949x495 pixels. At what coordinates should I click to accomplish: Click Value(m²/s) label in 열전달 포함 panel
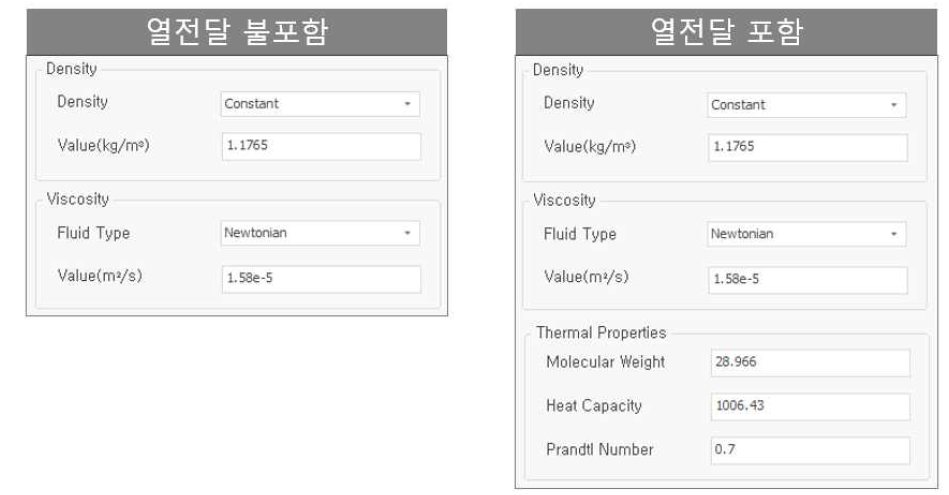tap(586, 277)
